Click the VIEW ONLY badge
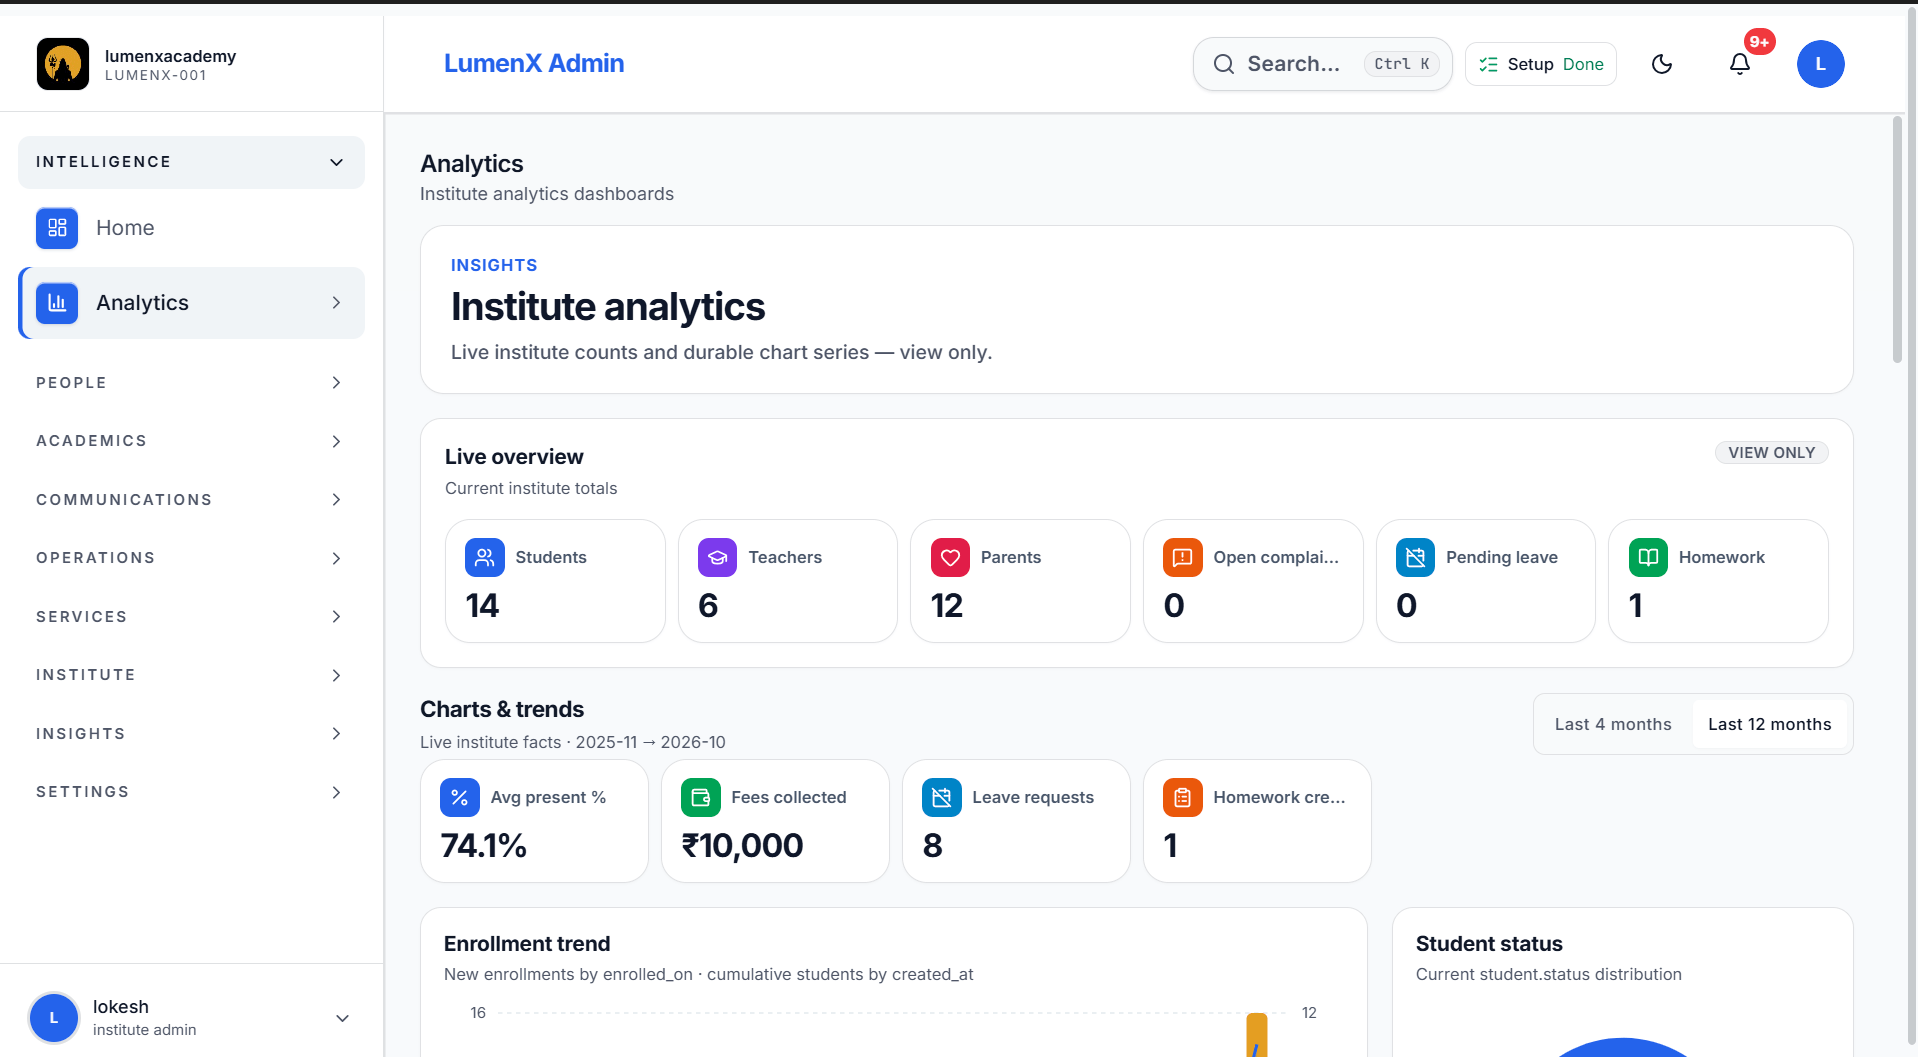The height and width of the screenshot is (1057, 1918). click(1772, 453)
